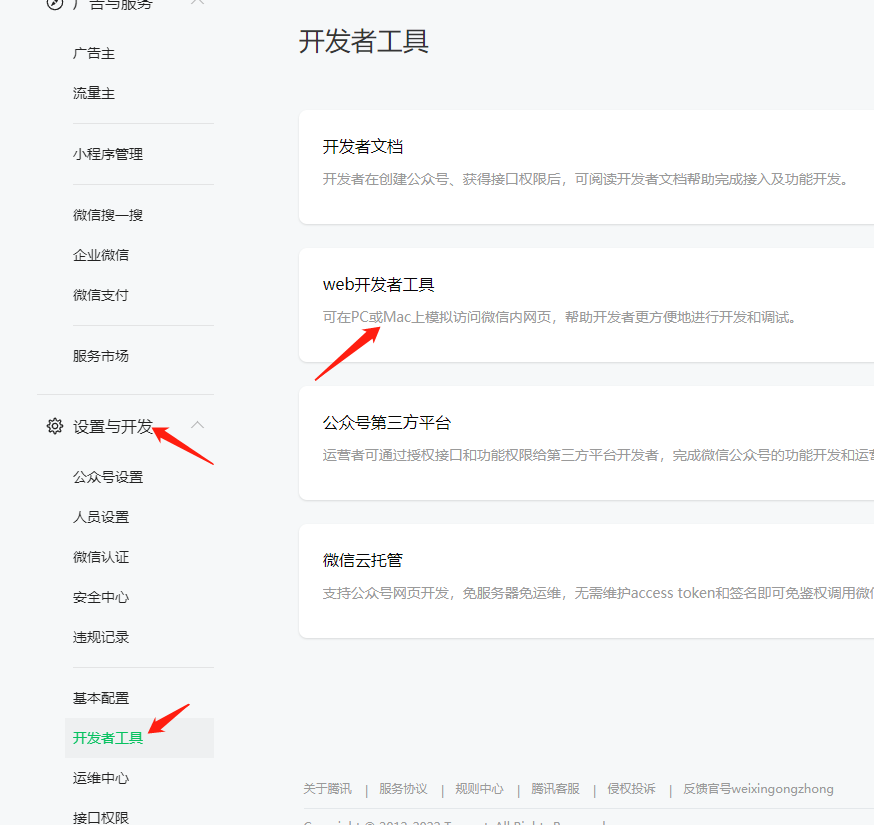
Task: Open 服务市场 menu item
Action: tap(101, 356)
